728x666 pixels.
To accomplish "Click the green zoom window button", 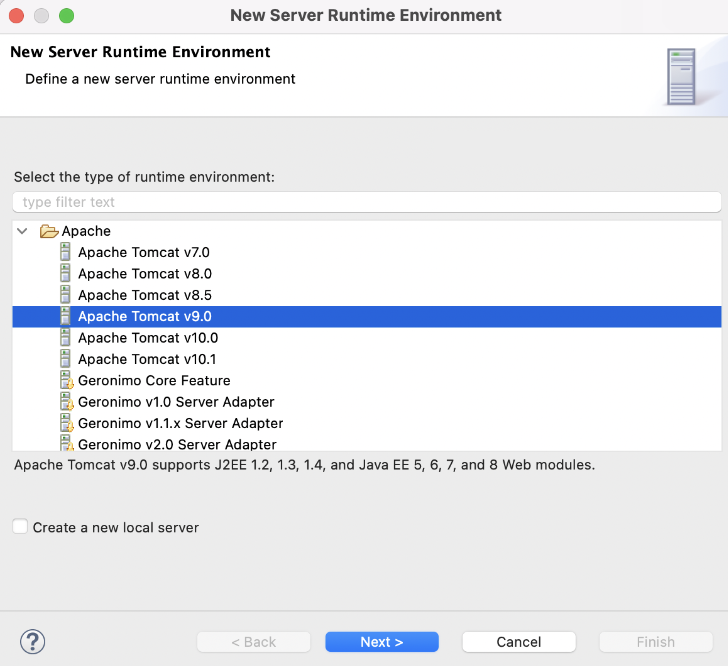I will coord(66,16).
